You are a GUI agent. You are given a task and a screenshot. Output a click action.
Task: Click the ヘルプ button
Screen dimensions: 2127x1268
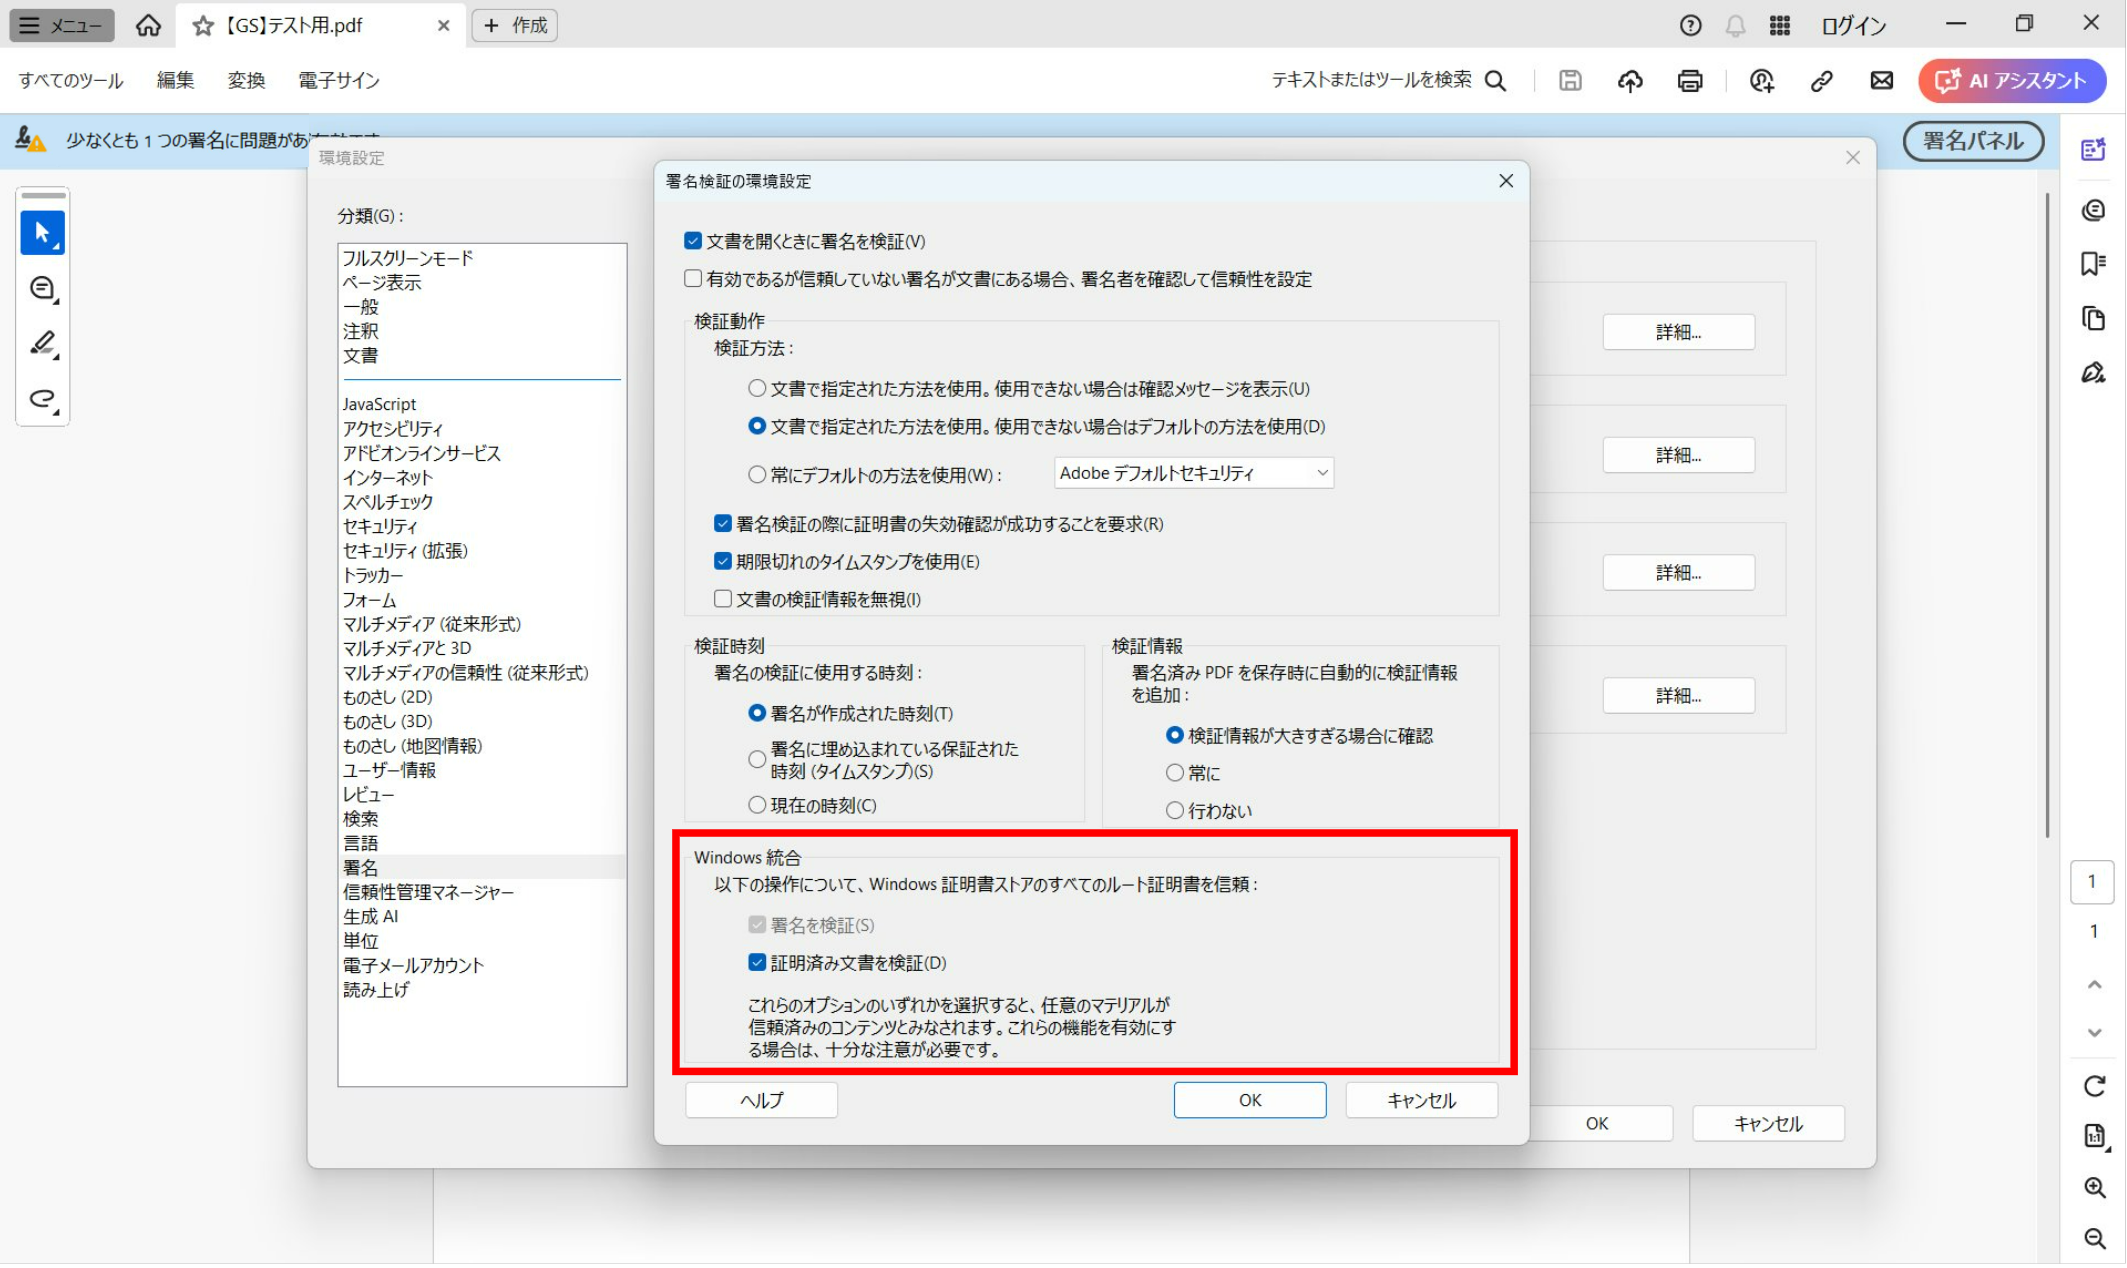[760, 1099]
